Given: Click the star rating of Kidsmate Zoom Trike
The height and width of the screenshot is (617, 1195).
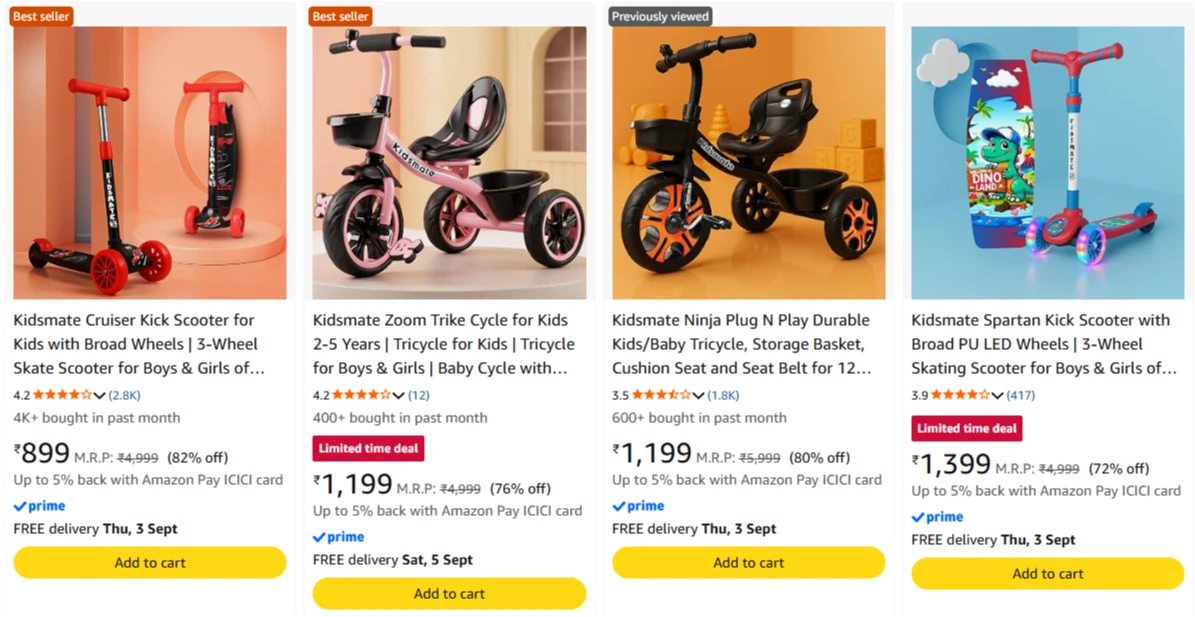Looking at the screenshot, I should (x=362, y=395).
